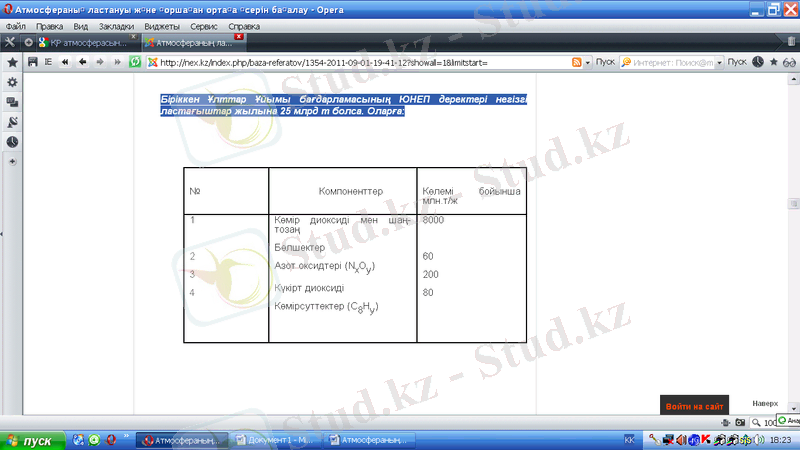Click the clock icon on the right toolbar
This screenshot has width=800, height=450.
(x=758, y=62)
